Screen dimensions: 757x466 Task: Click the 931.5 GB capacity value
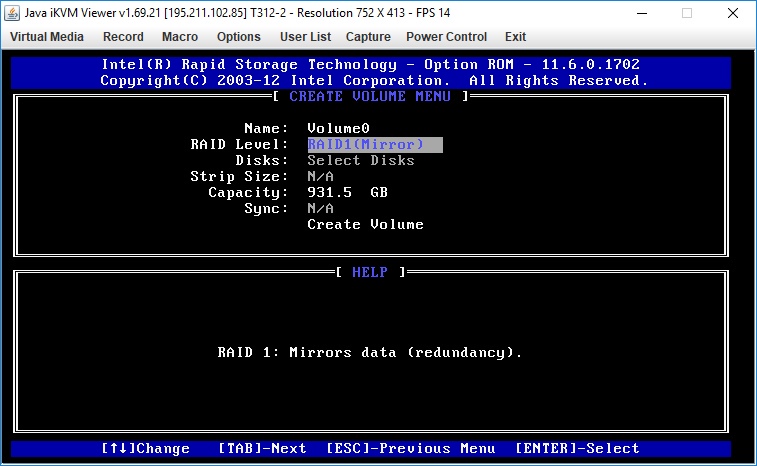point(348,192)
